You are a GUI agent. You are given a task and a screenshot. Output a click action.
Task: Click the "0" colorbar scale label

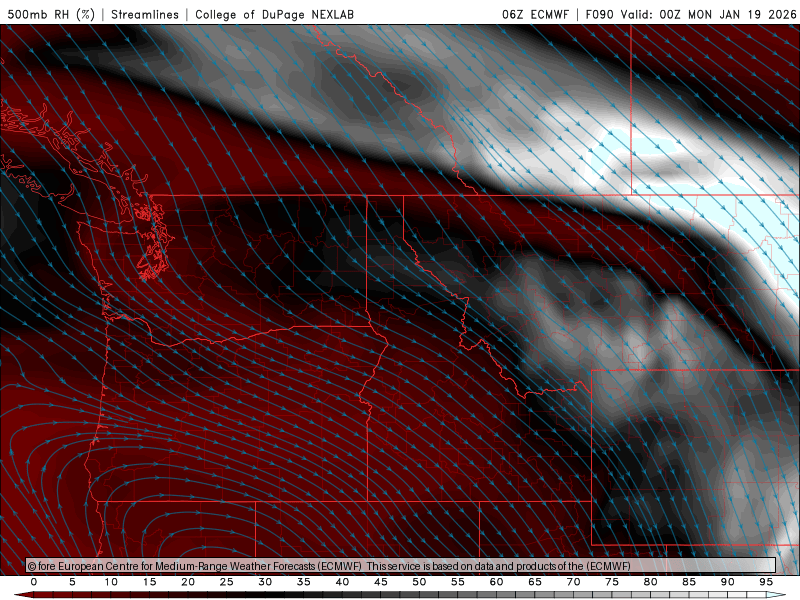click(x=34, y=582)
